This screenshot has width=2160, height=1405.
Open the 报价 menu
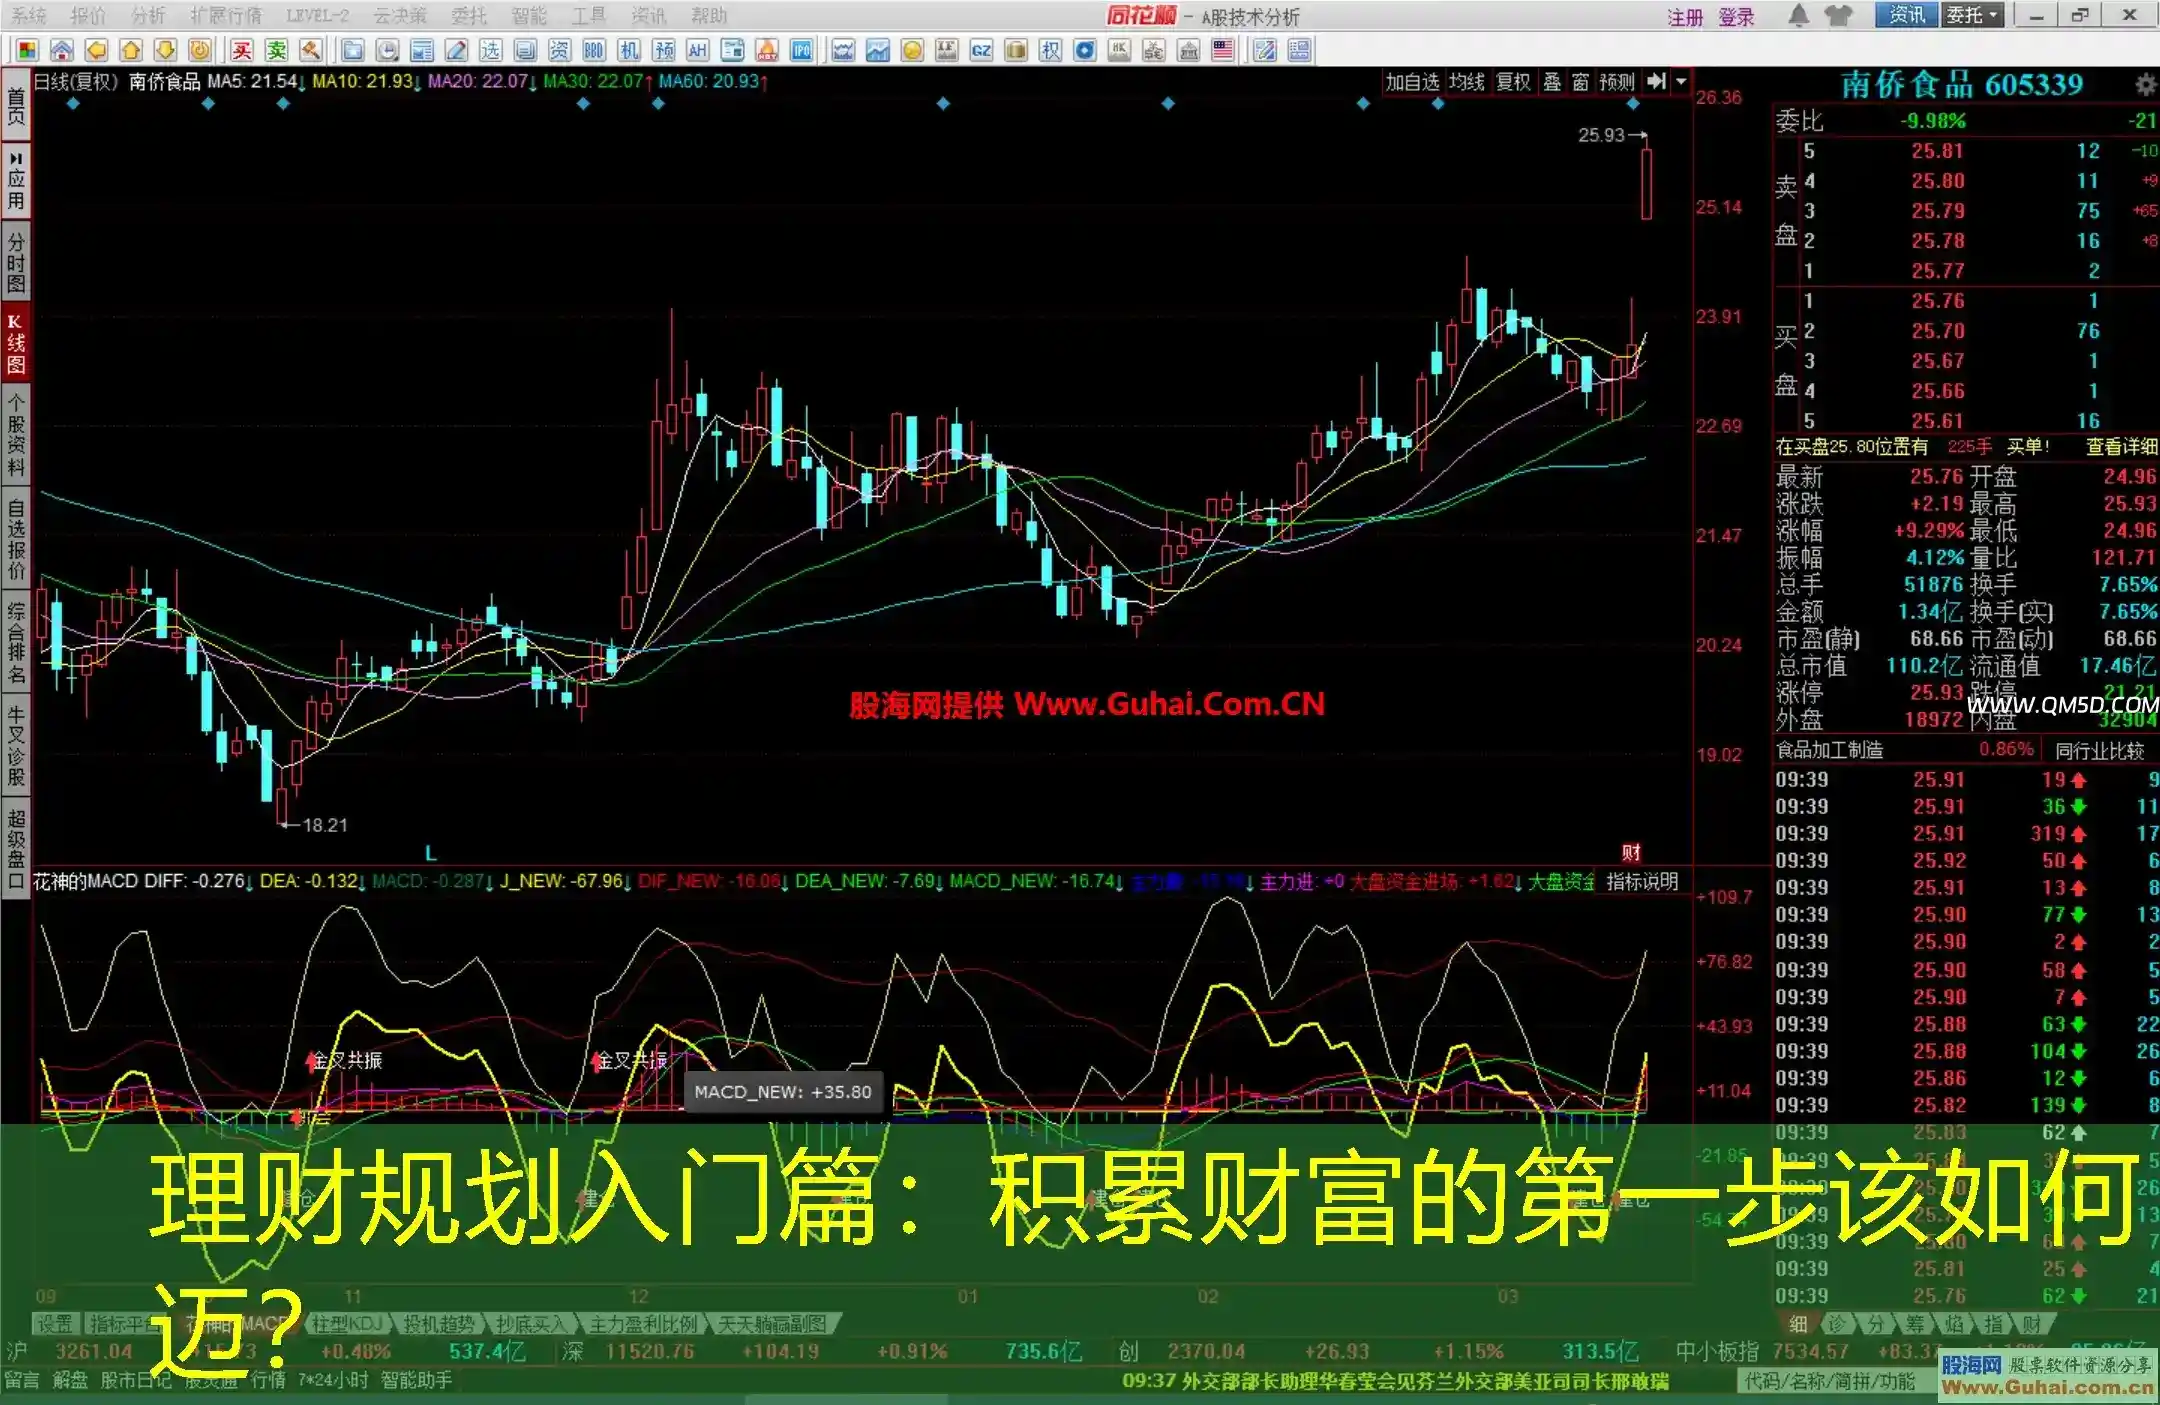[88, 16]
